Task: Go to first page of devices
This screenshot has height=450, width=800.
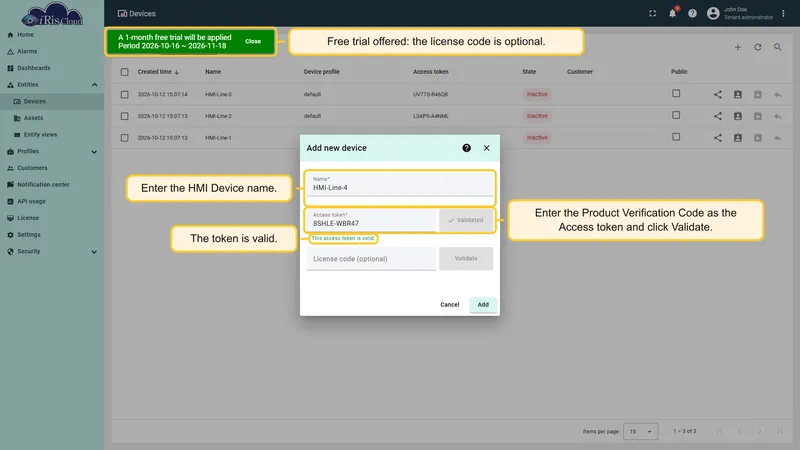Action: click(719, 432)
